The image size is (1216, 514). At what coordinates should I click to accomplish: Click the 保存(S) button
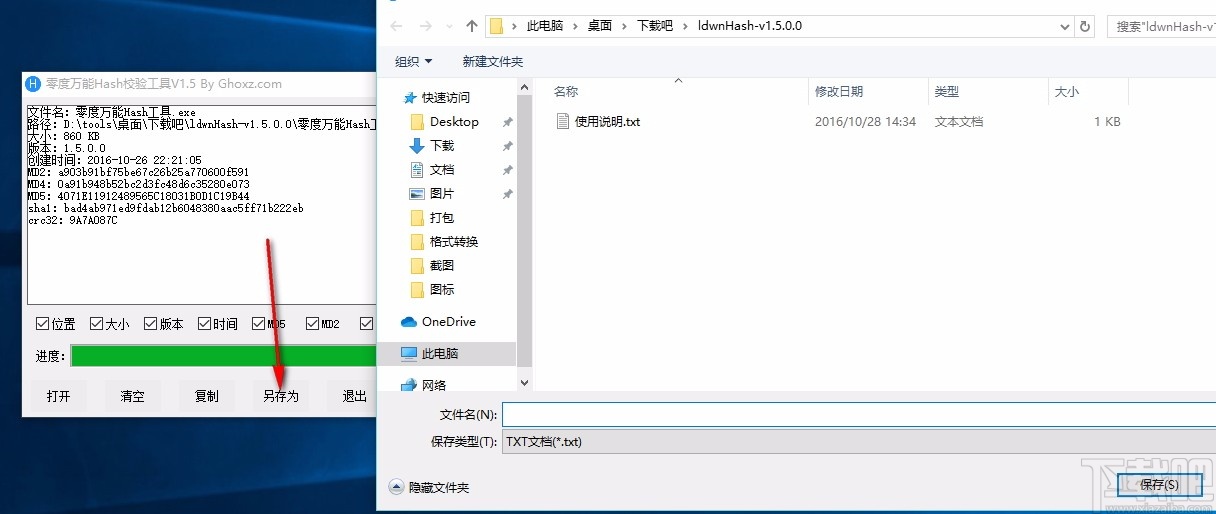coord(1160,485)
